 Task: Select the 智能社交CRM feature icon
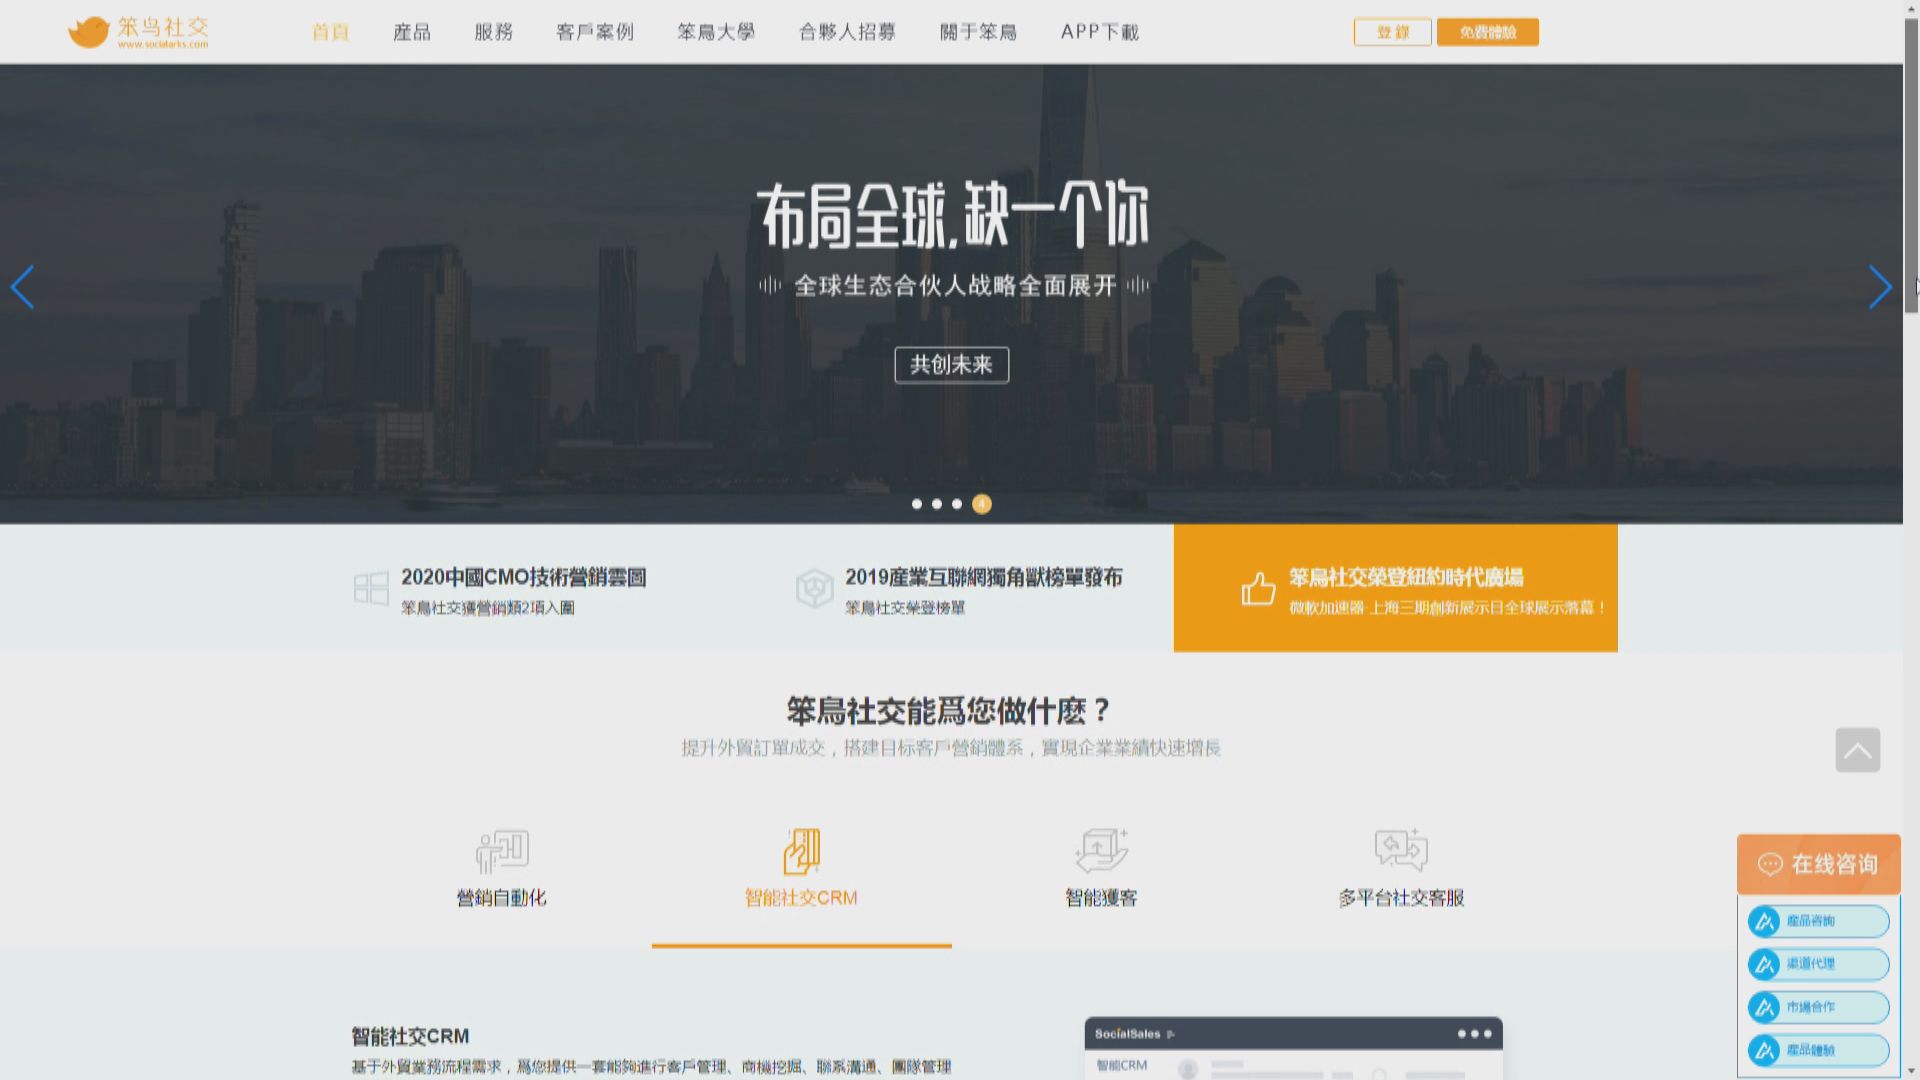click(800, 851)
